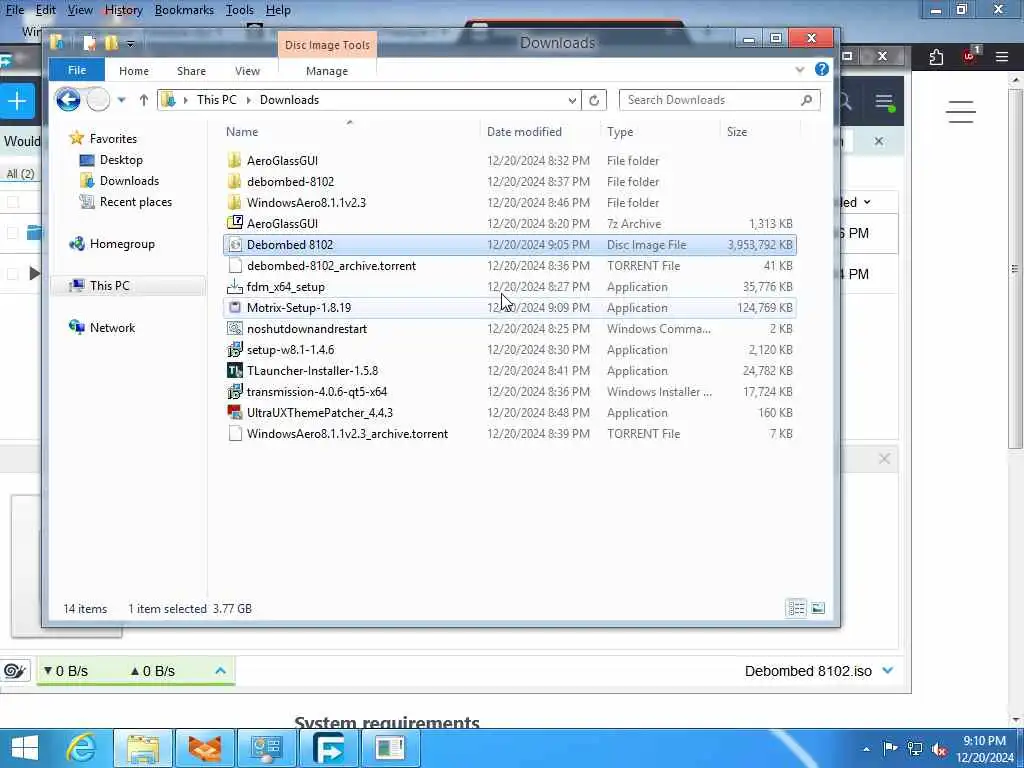Screen dimensions: 1024x768
Task: Collapse the speed panel chevron
Action: pyautogui.click(x=221, y=671)
